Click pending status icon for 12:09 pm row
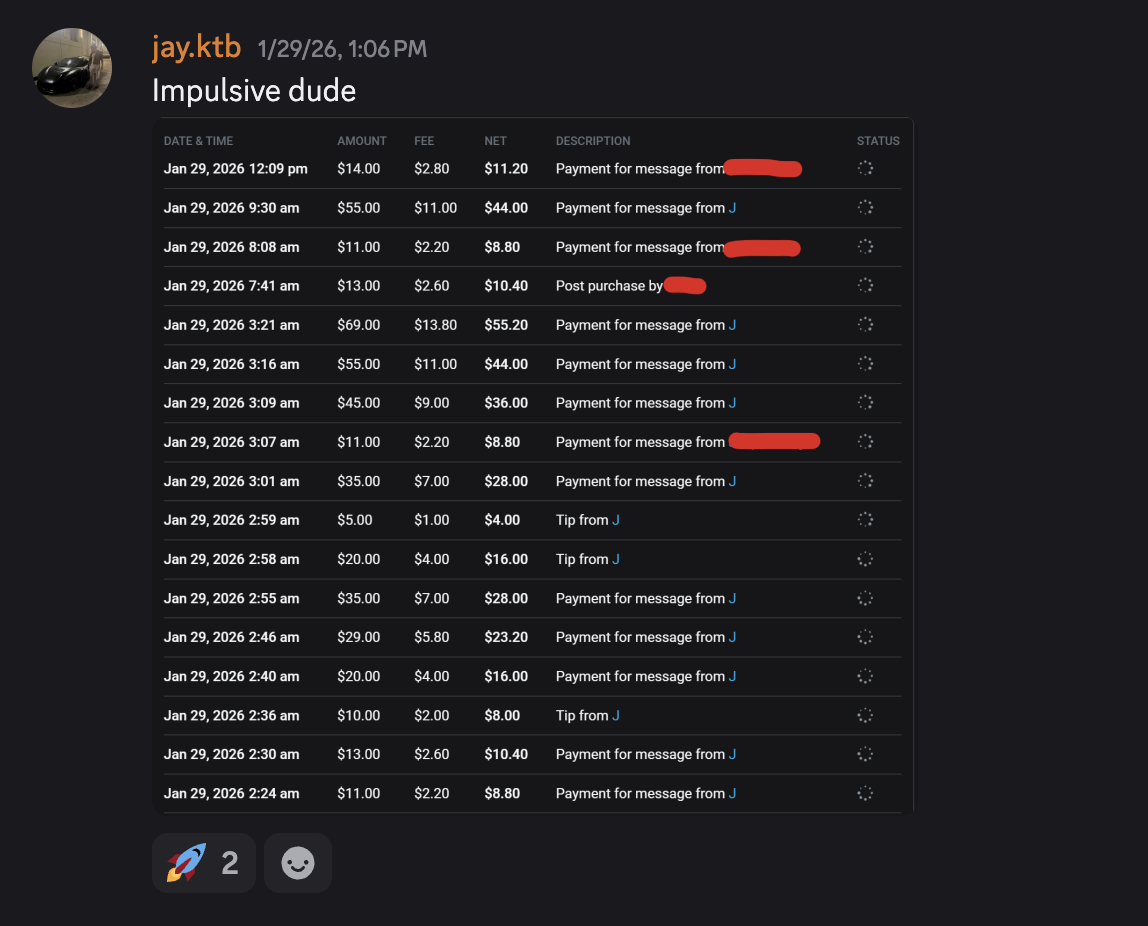1148x926 pixels. [x=866, y=168]
